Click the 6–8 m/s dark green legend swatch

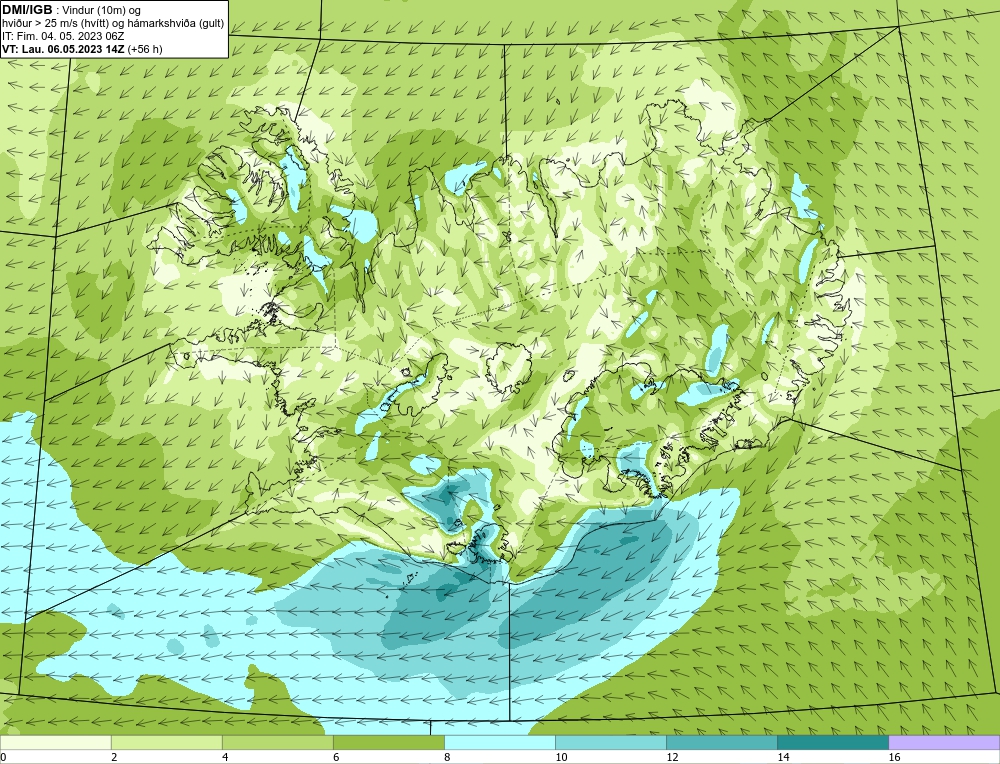point(388,742)
